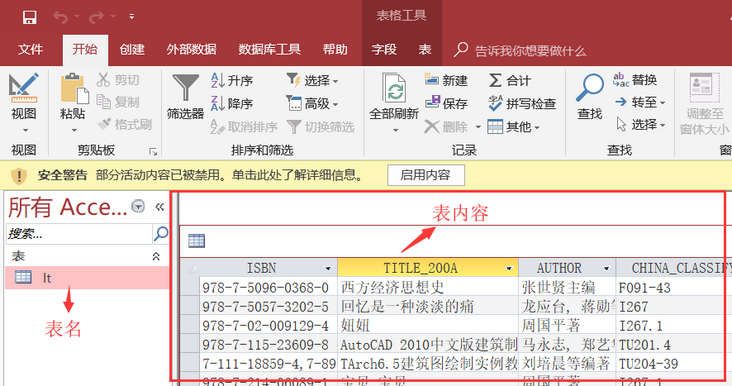The height and width of the screenshot is (386, 732).
Task: Click the navigation search magnifier icon
Action: 161,233
